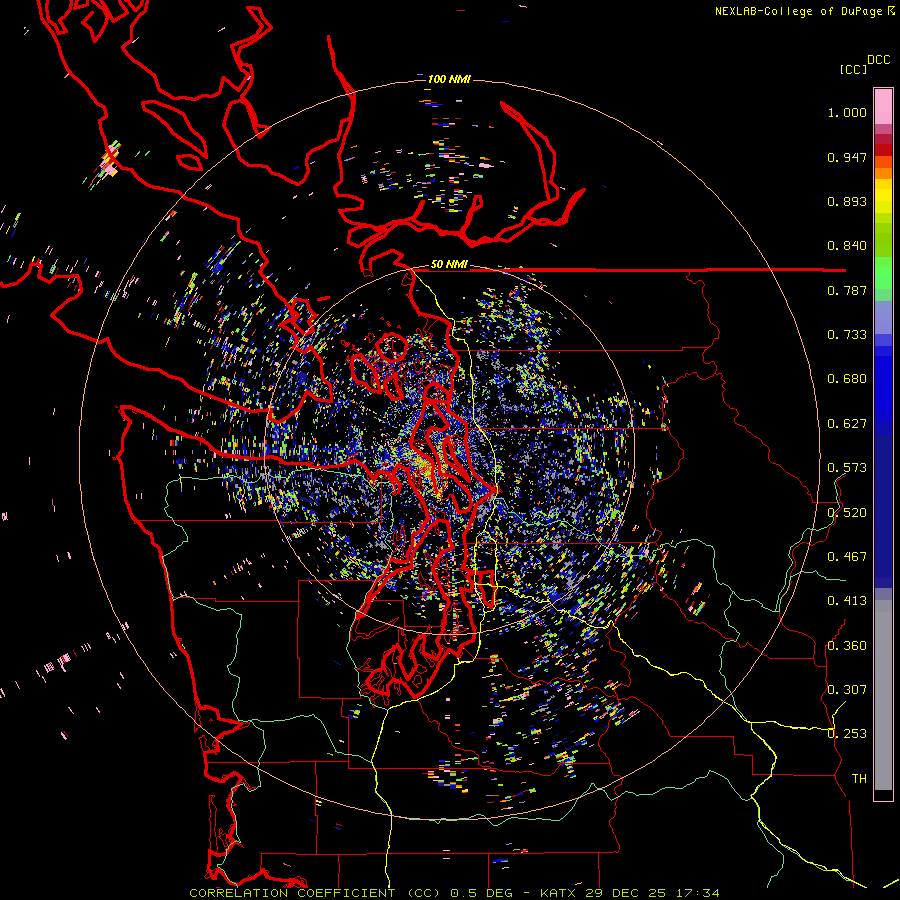Click the [CC] legend unit label
900x900 pixels.
[x=854, y=69]
